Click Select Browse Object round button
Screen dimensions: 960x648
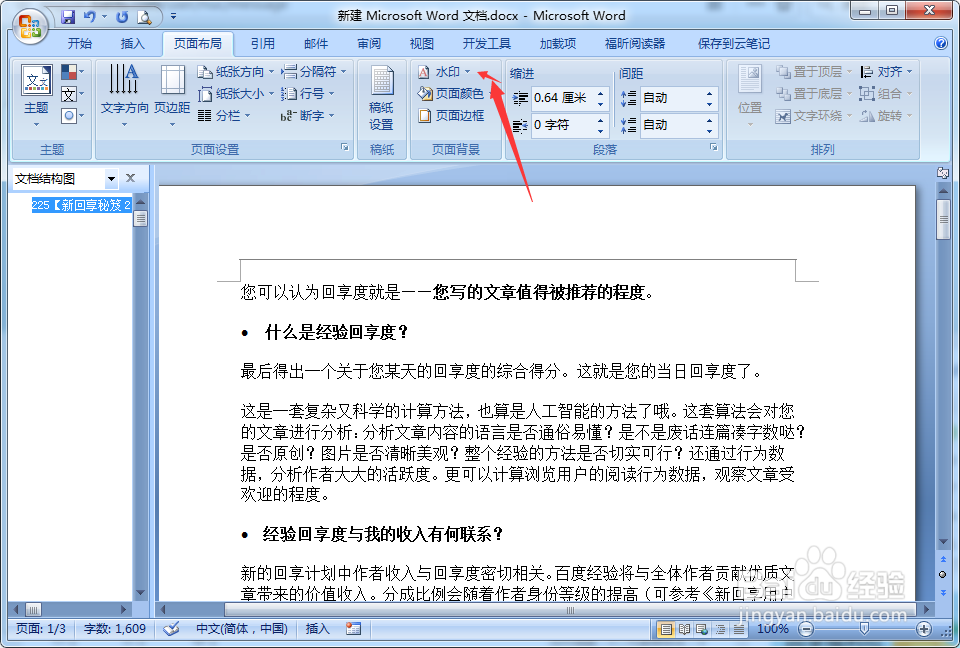[x=943, y=575]
